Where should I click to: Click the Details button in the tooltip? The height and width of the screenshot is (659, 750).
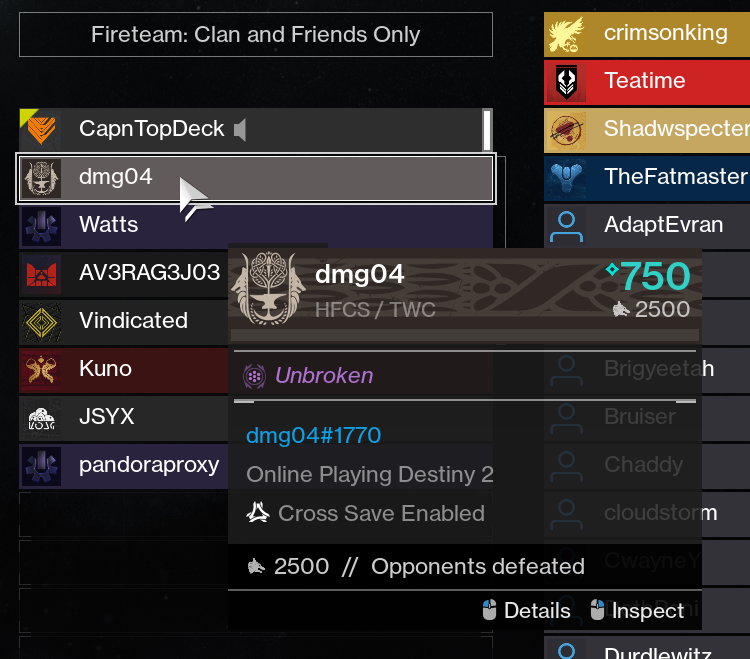(527, 611)
